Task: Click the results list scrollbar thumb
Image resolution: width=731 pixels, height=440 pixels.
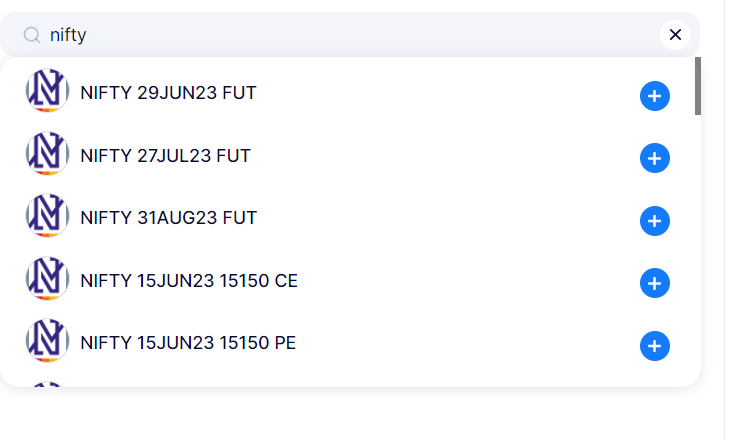Action: pyautogui.click(x=697, y=86)
